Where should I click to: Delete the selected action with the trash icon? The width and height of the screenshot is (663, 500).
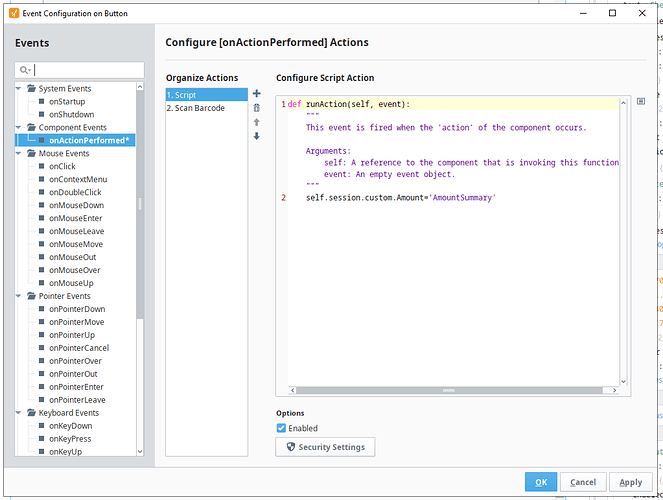pyautogui.click(x=256, y=108)
